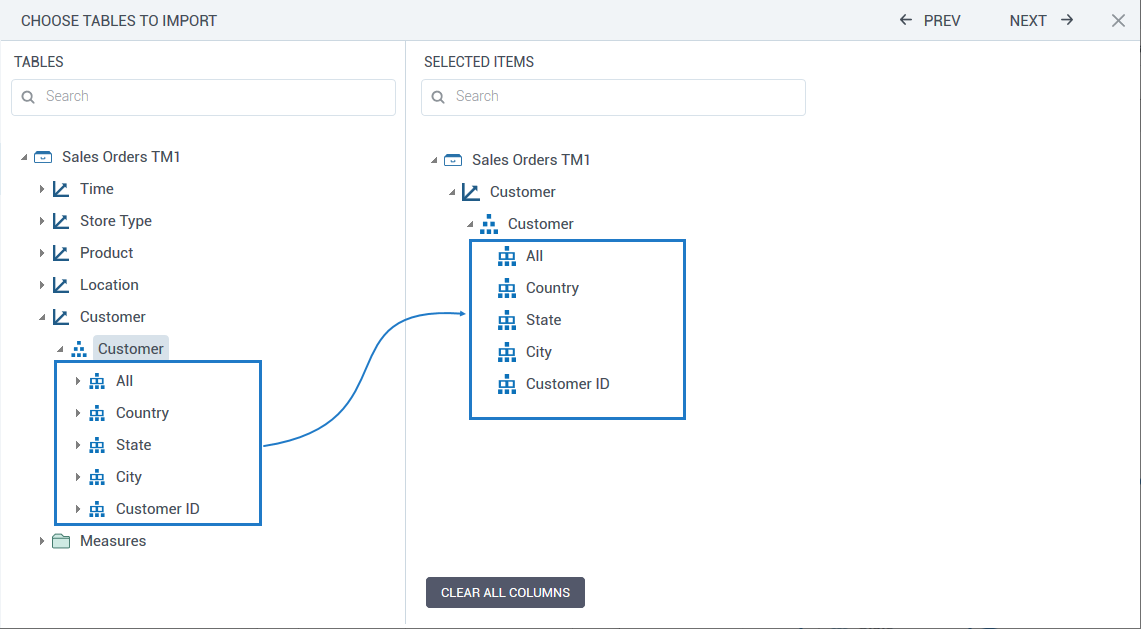The width and height of the screenshot is (1141, 629).
Task: Go to the Next step
Action: (1041, 20)
